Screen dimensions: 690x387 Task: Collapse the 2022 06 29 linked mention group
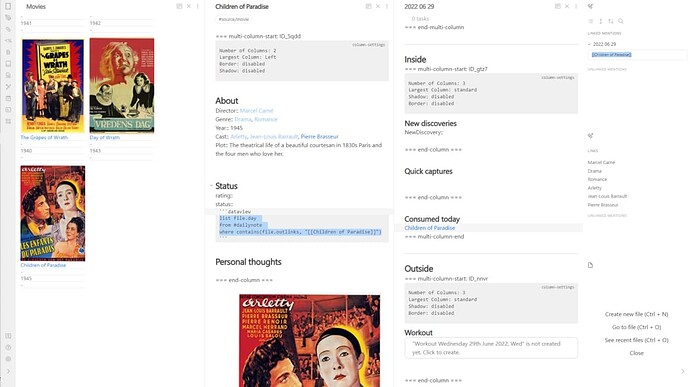click(x=589, y=44)
